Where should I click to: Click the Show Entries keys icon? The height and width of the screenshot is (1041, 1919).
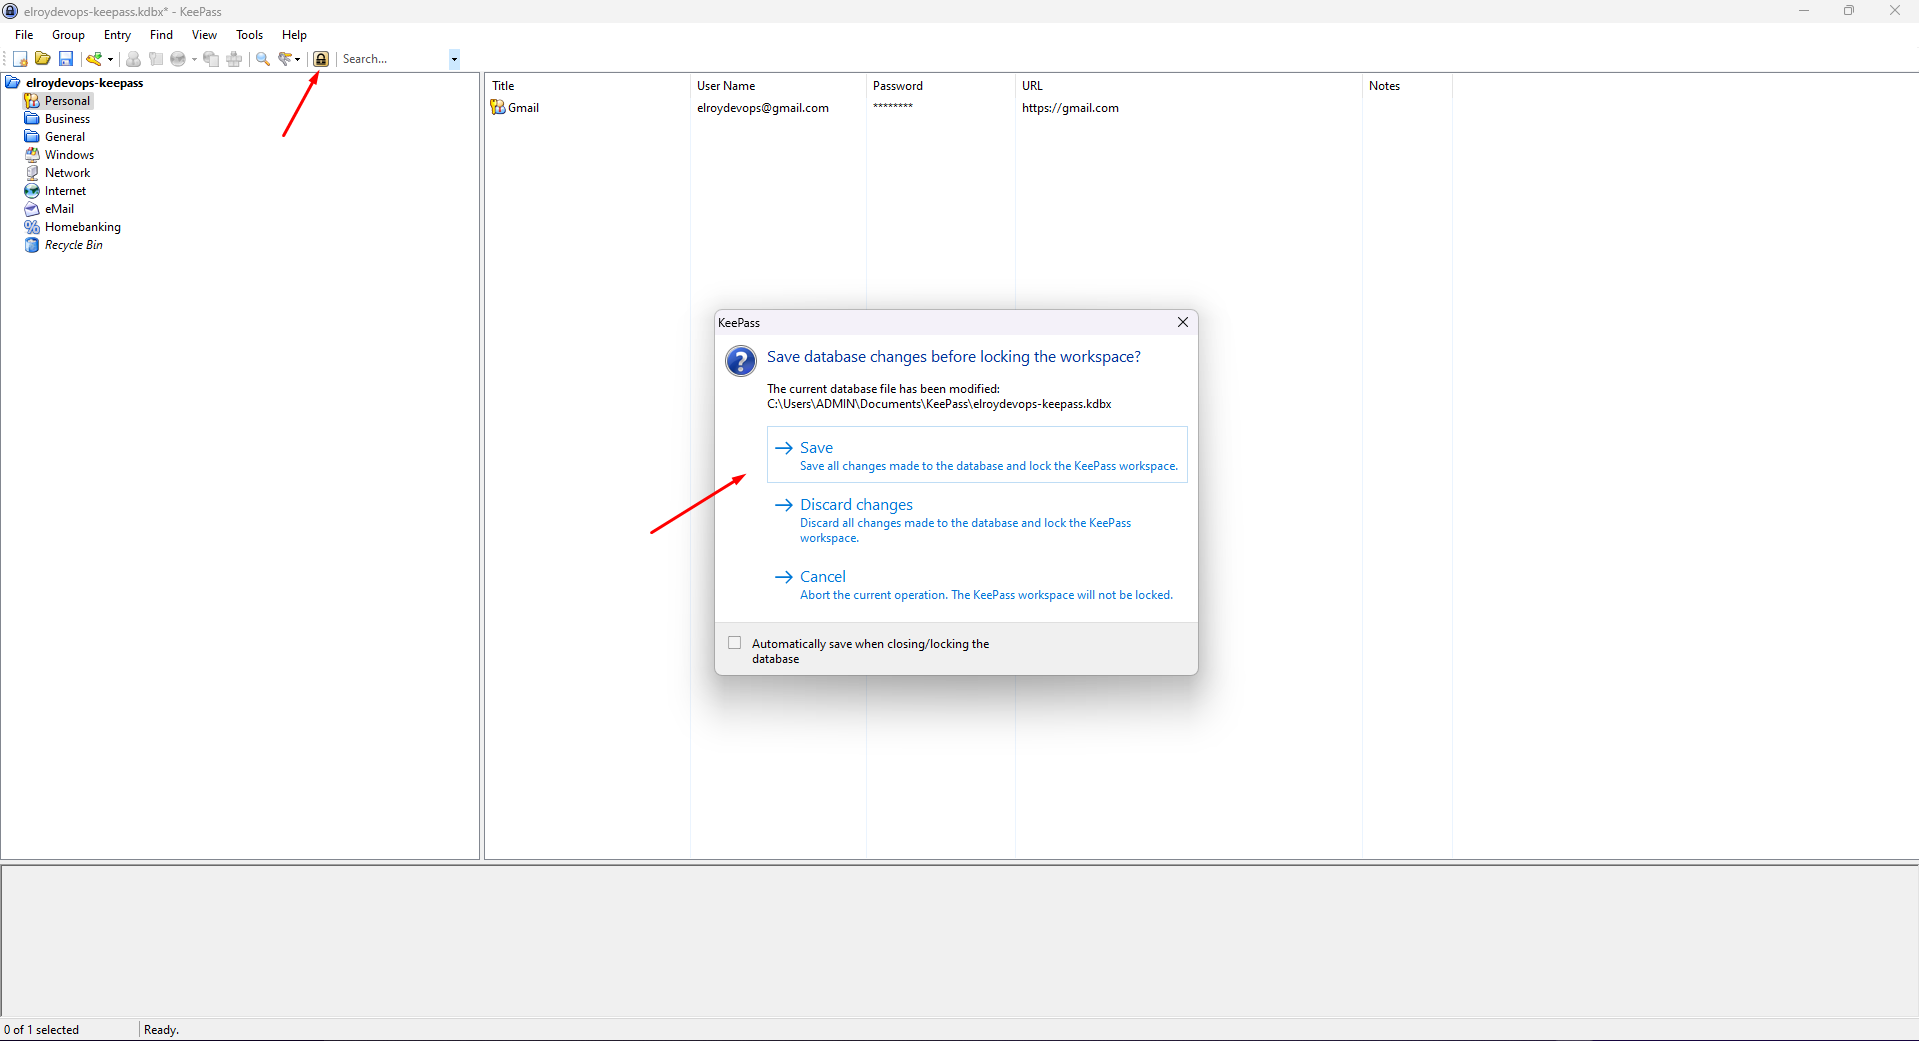(x=285, y=59)
